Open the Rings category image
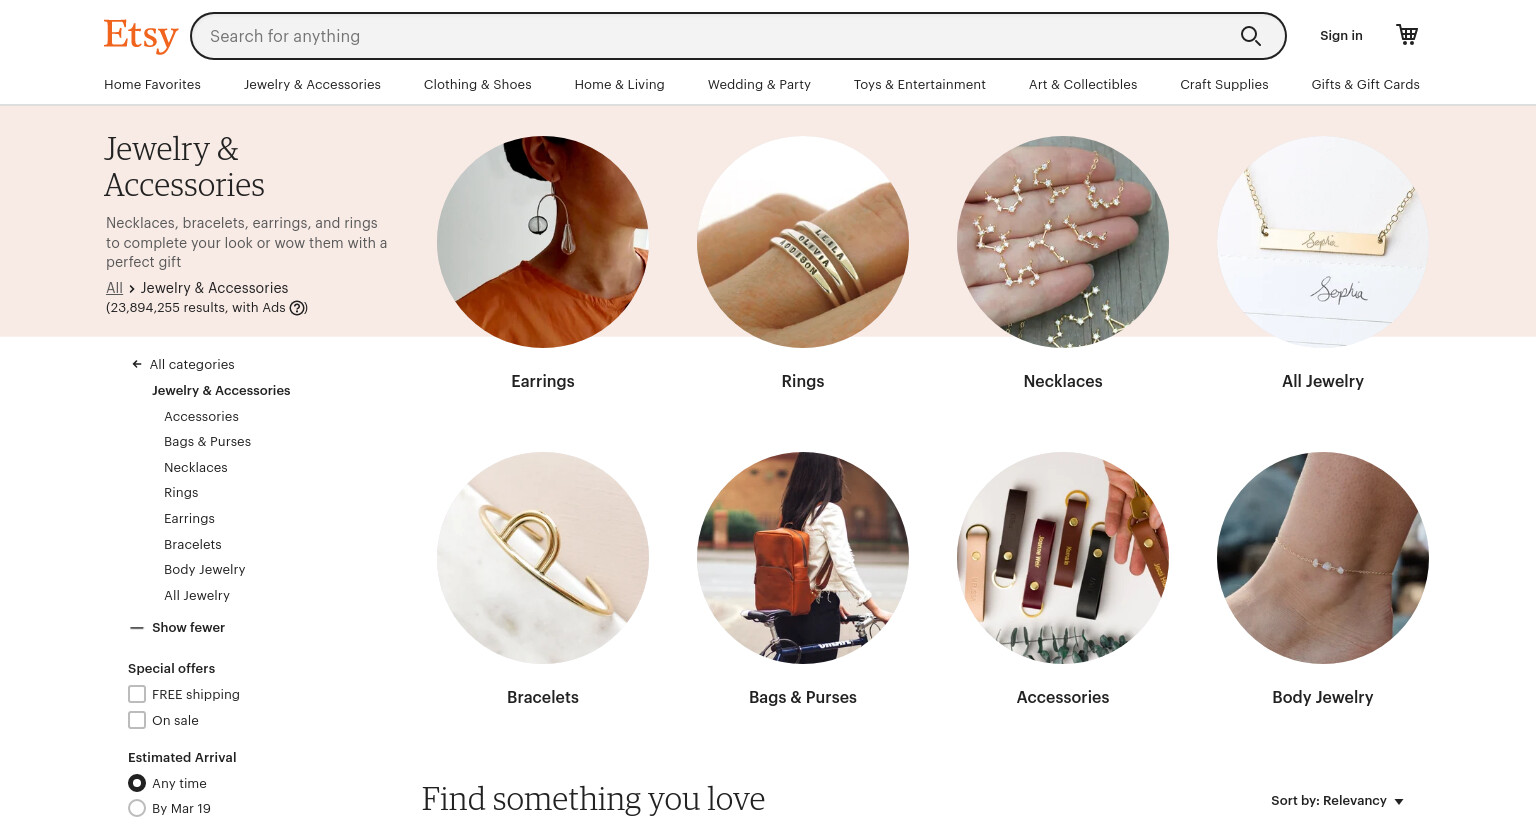Viewport: 1536px width, 824px height. (803, 242)
